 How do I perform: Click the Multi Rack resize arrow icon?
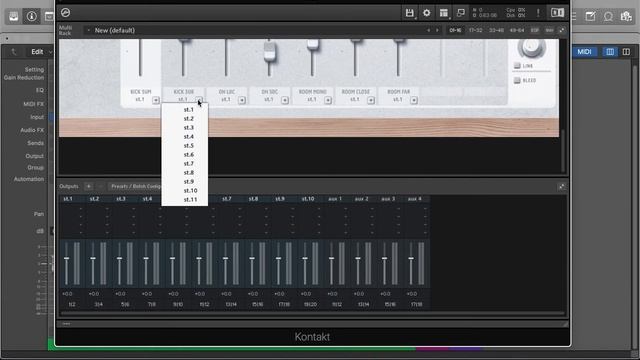point(562,30)
